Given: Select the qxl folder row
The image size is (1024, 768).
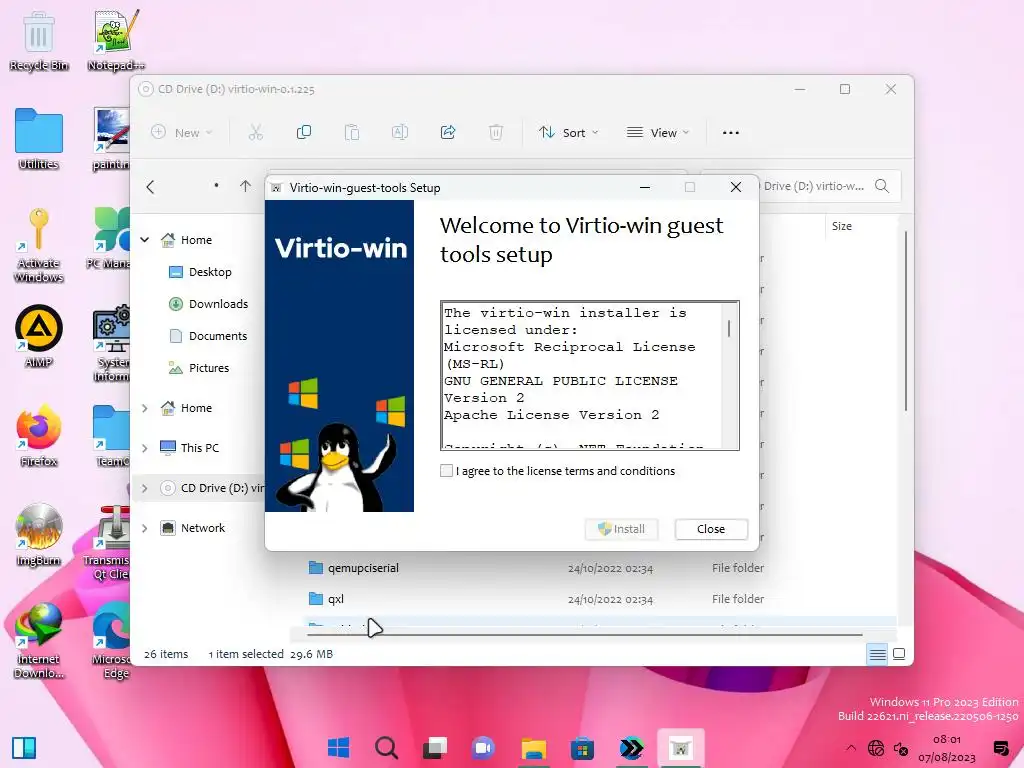Looking at the screenshot, I should coord(536,599).
